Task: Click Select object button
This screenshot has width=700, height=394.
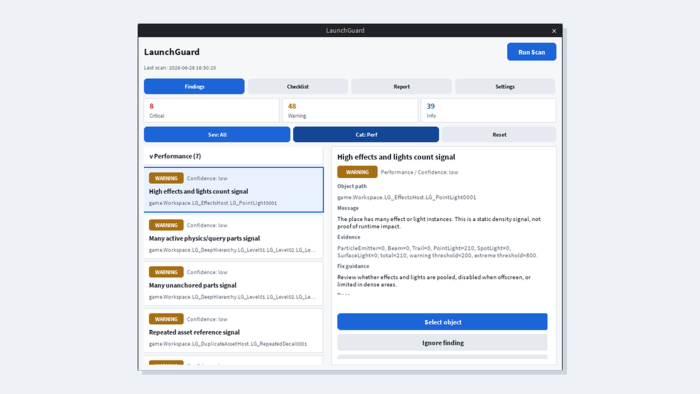Action: click(442, 322)
